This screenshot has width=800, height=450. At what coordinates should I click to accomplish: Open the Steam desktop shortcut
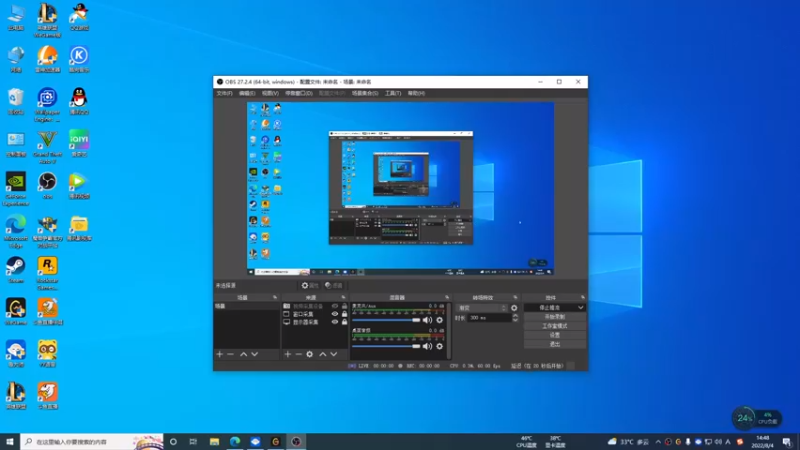tap(16, 270)
